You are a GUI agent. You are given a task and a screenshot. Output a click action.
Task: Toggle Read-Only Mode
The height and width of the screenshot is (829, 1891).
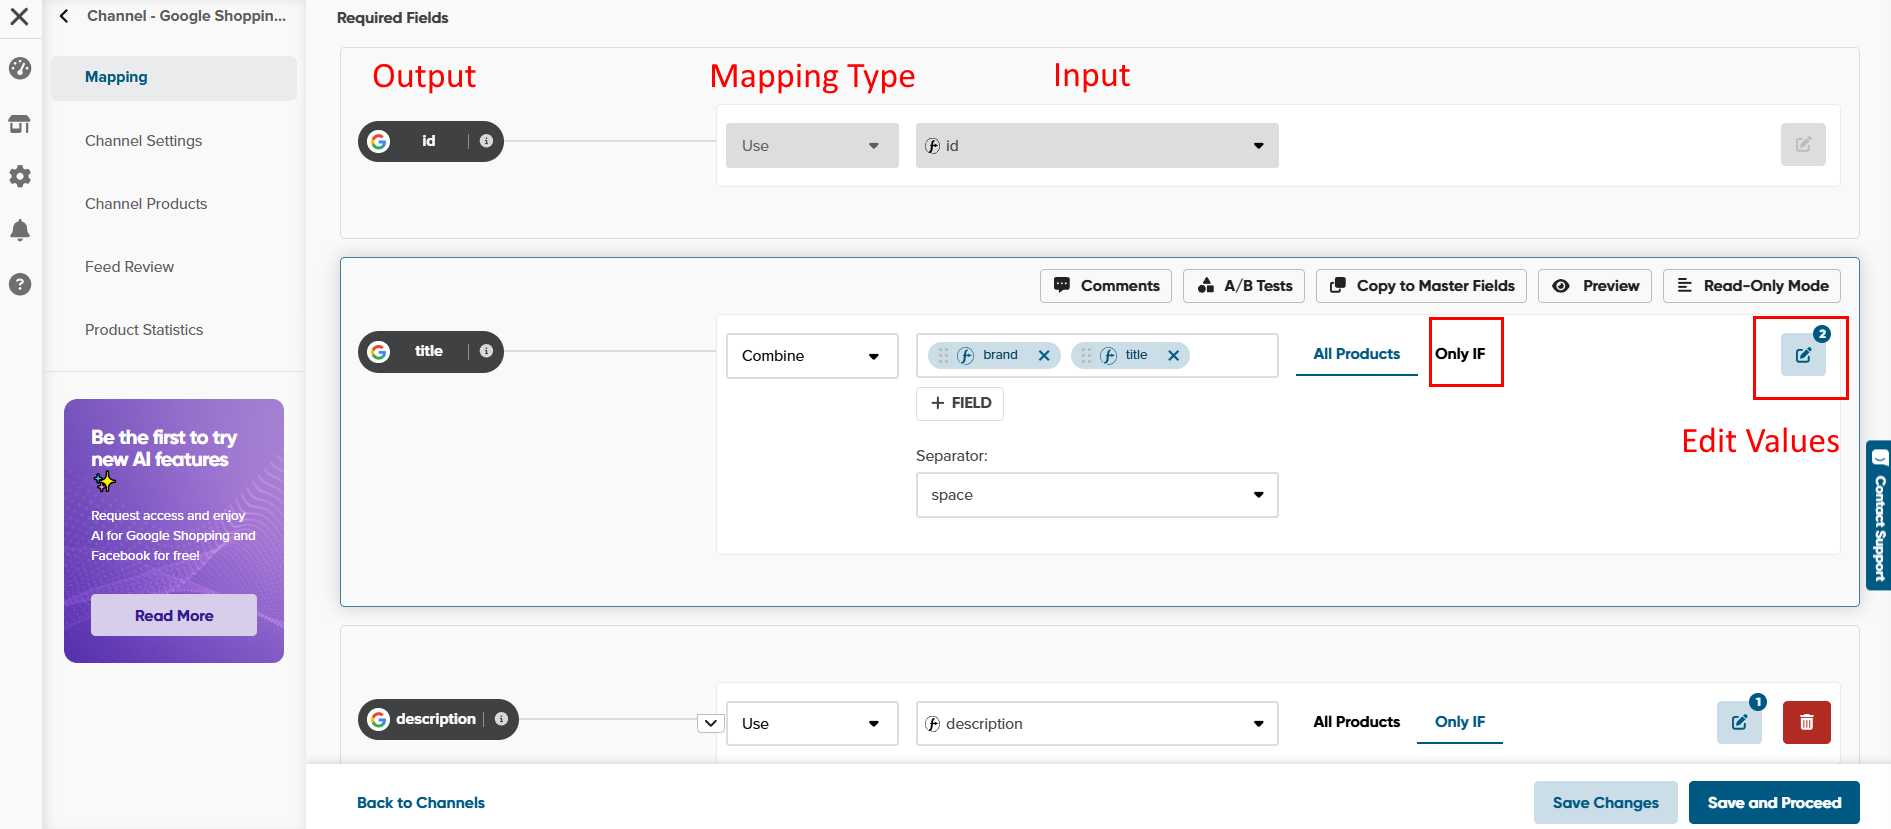point(1751,286)
